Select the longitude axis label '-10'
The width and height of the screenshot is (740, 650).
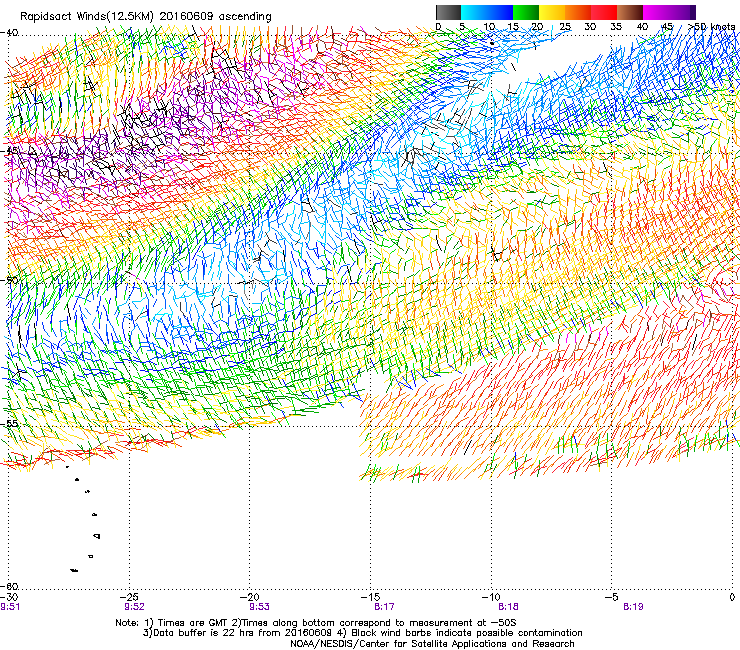click(x=491, y=598)
